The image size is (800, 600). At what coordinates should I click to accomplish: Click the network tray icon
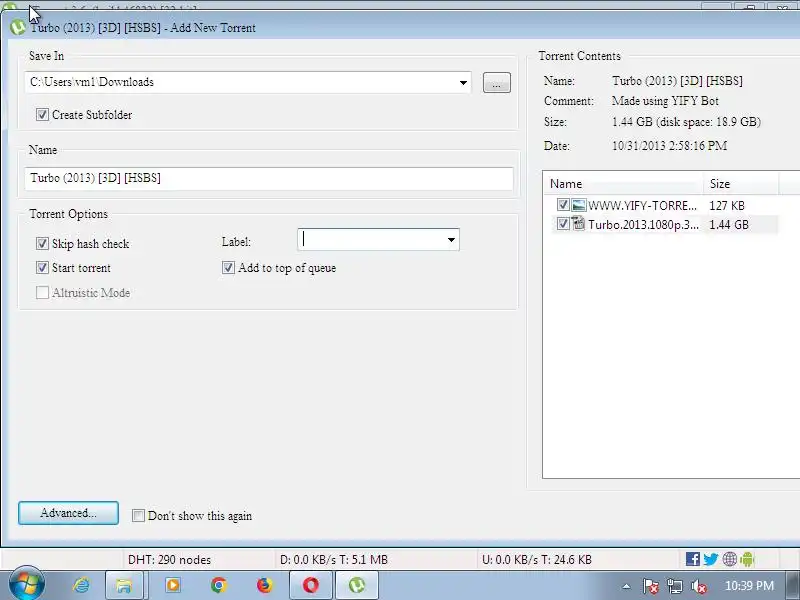coord(674,586)
